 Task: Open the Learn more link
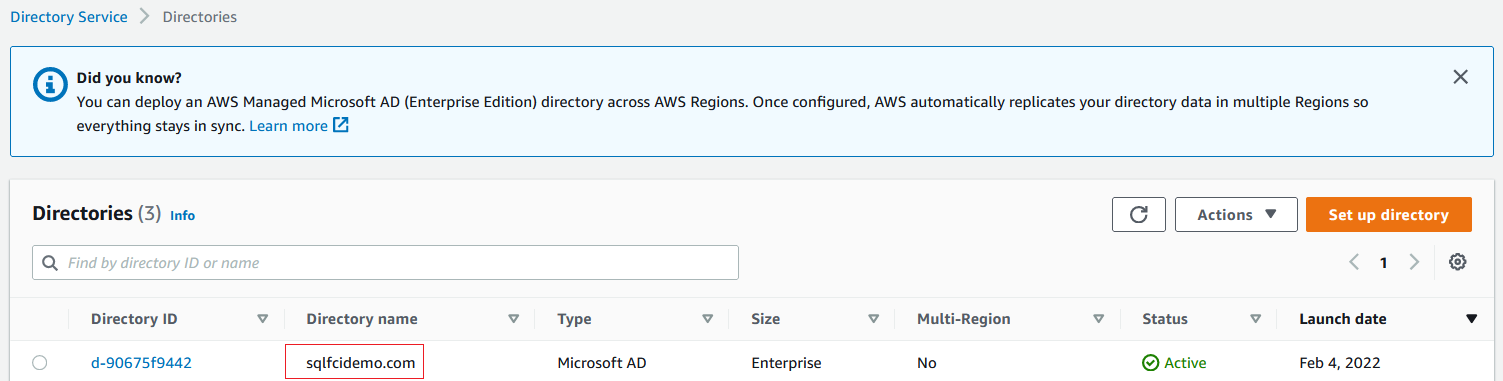pos(288,126)
